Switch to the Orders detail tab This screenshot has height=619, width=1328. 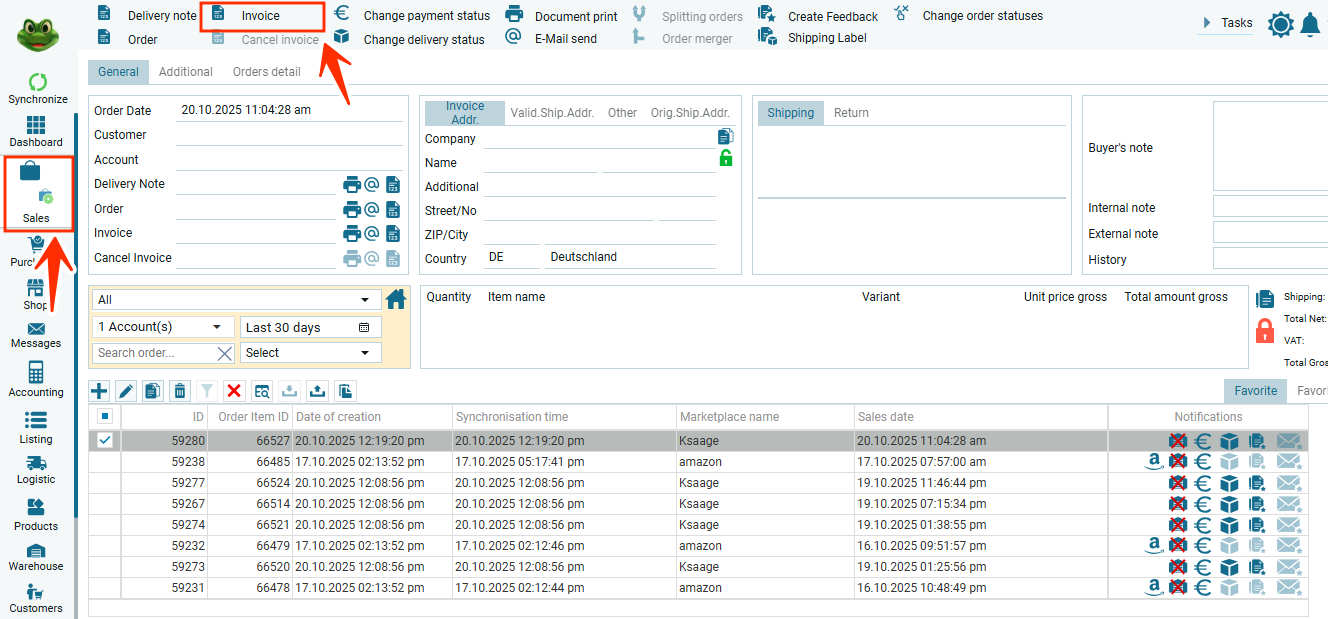click(266, 72)
